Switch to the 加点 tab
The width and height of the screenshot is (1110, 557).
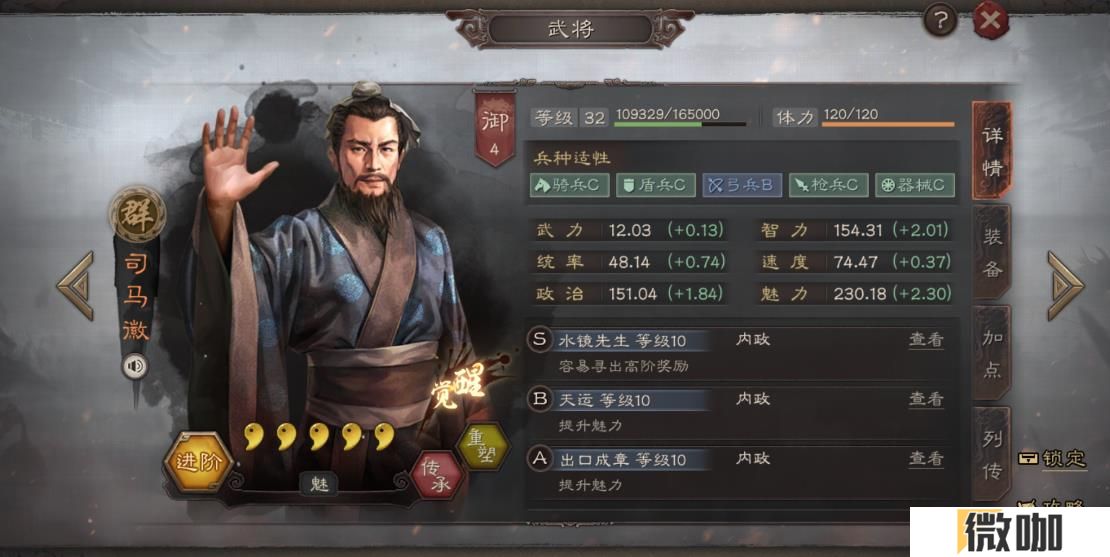[x=992, y=353]
